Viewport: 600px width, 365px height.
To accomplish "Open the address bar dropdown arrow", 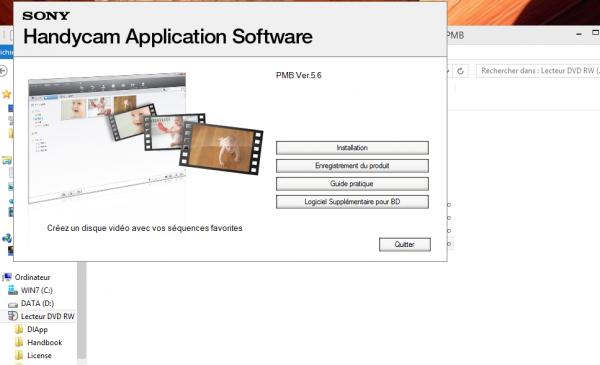I will pyautogui.click(x=447, y=71).
